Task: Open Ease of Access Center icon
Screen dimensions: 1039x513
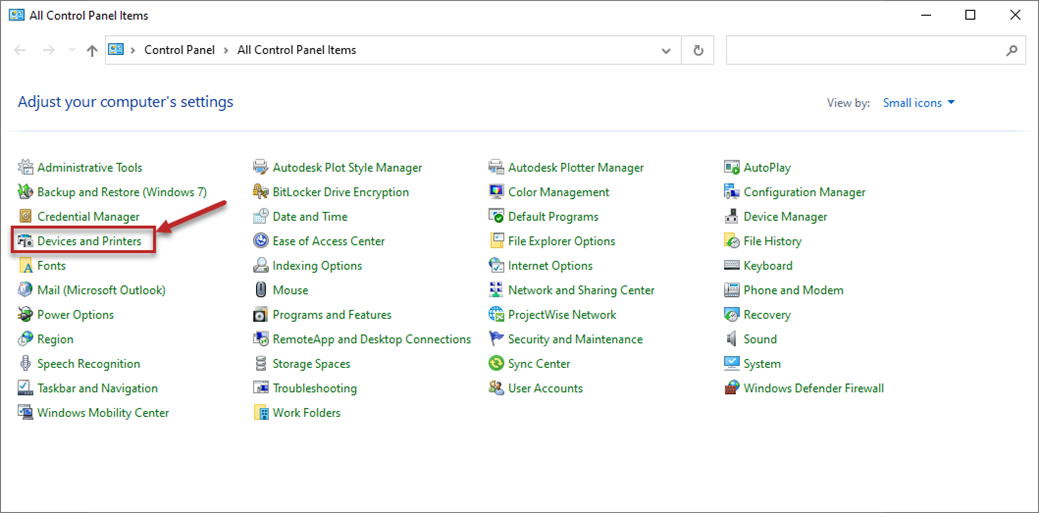Action: point(260,241)
